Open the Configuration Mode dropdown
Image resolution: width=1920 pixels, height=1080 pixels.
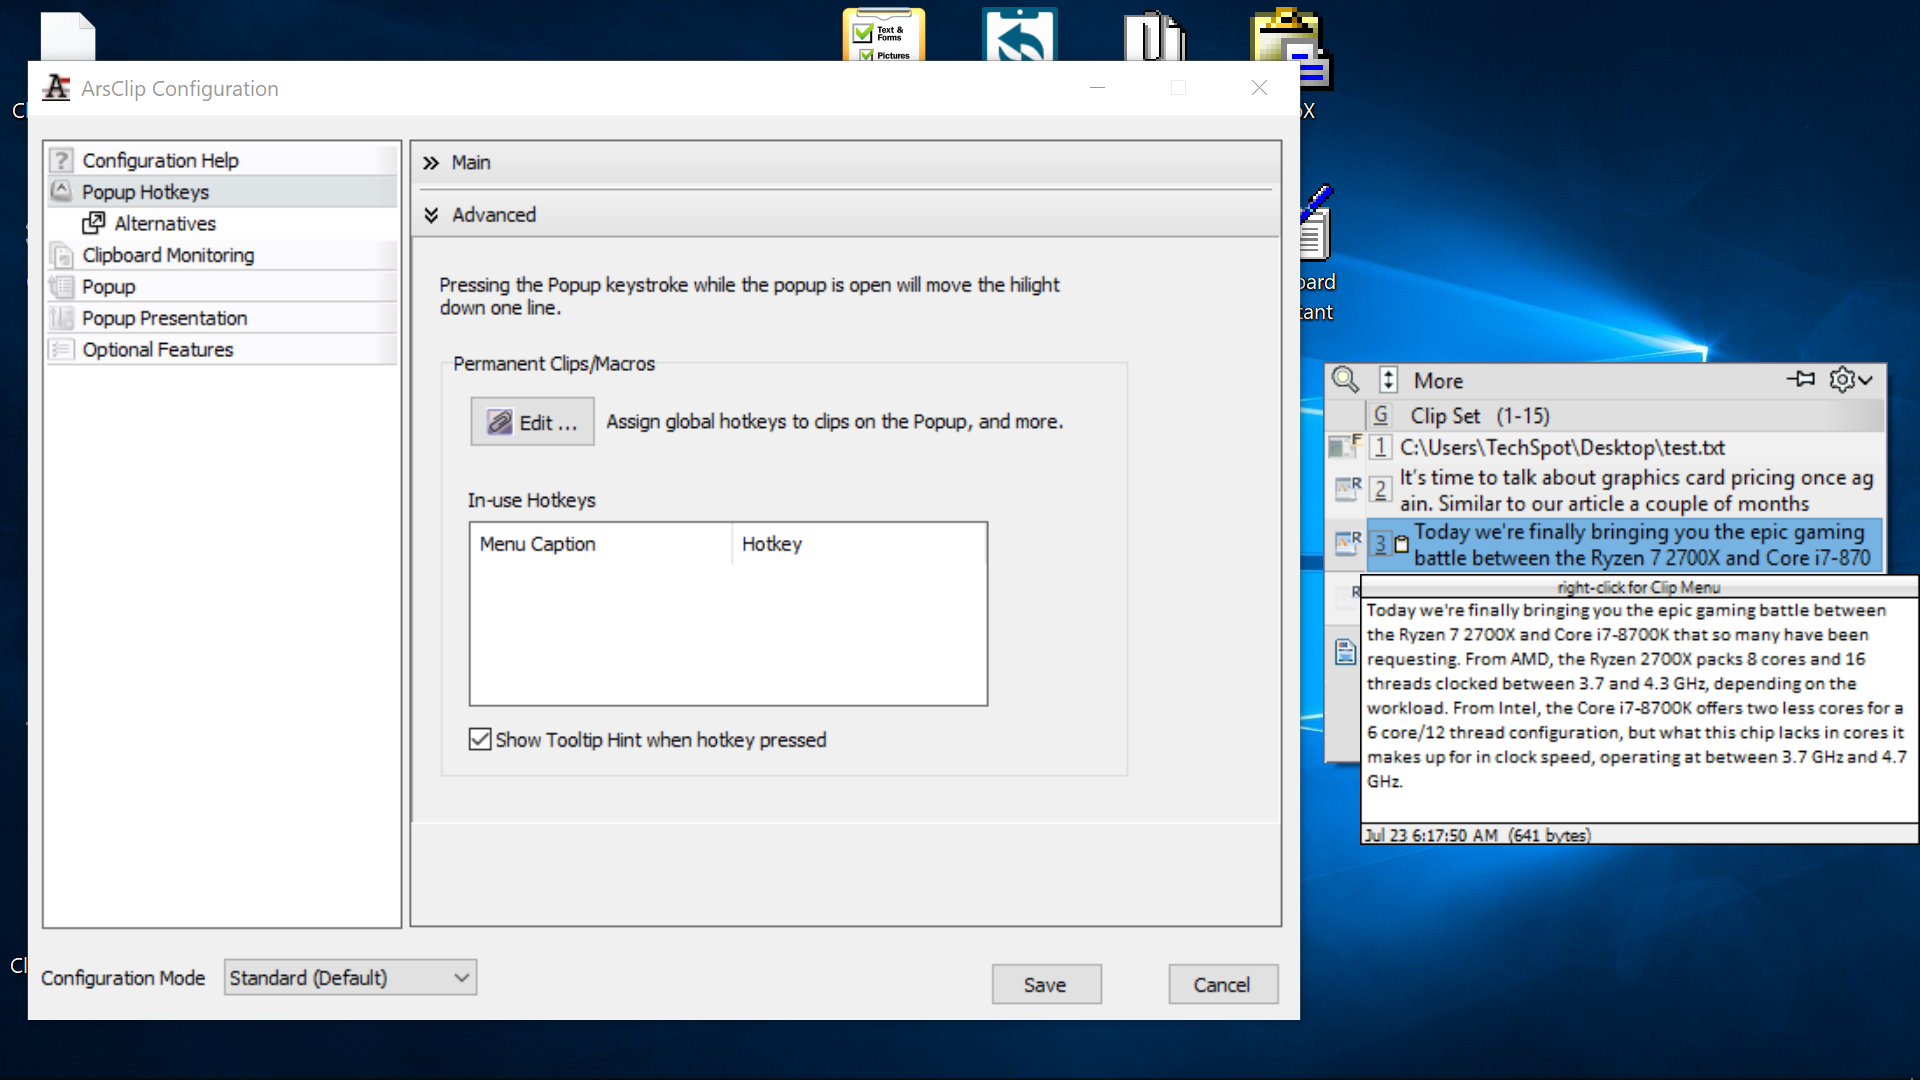click(x=350, y=978)
